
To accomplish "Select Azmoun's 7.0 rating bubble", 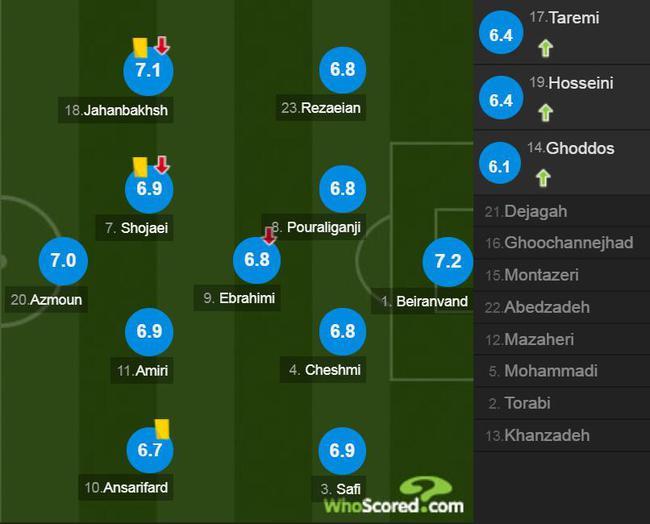I will [x=63, y=261].
